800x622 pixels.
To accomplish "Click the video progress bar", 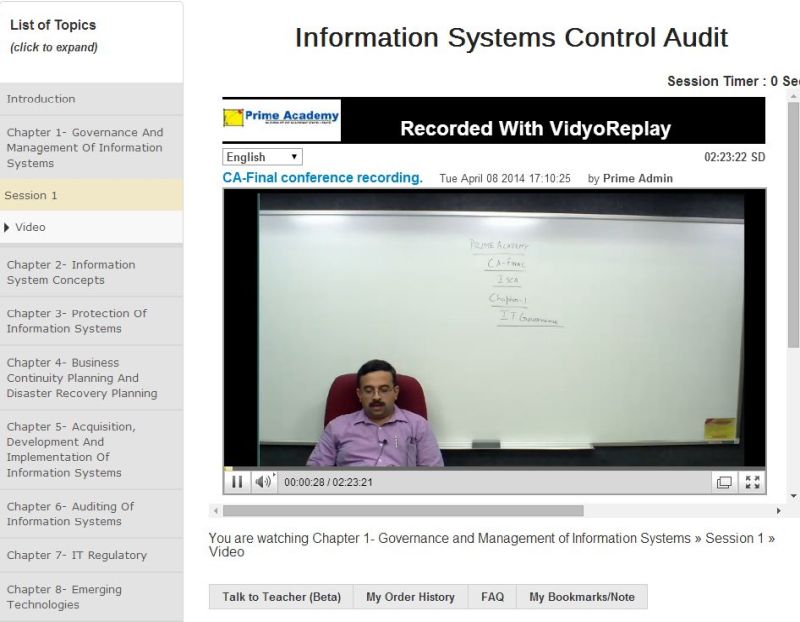I will coord(494,468).
